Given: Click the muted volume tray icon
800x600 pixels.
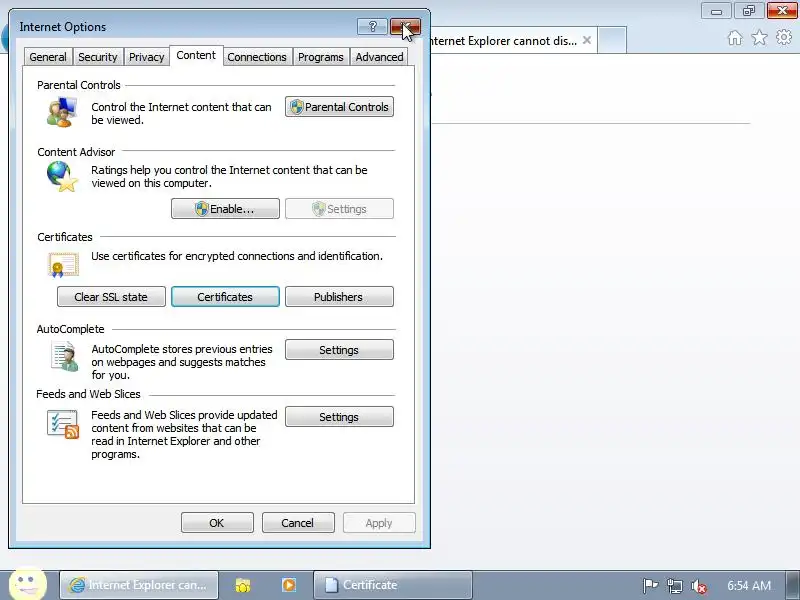Looking at the screenshot, I should [699, 586].
